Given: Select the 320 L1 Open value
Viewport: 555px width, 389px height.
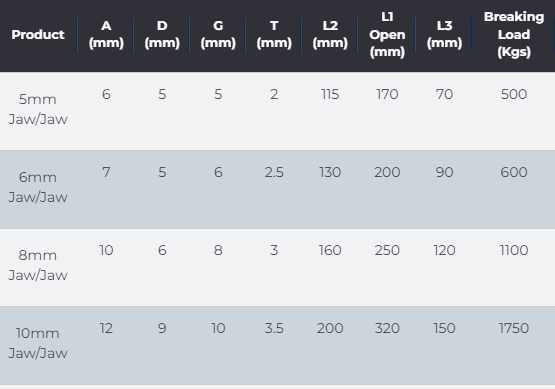Looking at the screenshot, I should point(387,328).
